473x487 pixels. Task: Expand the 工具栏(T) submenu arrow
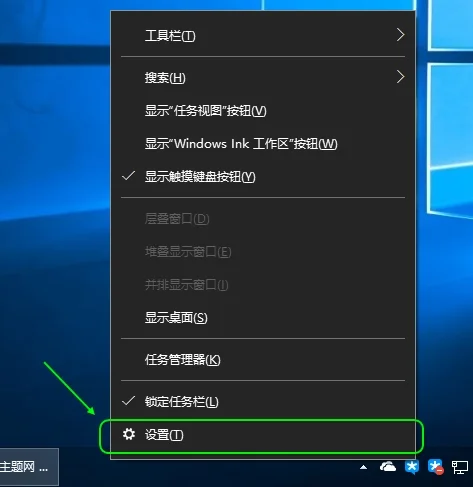point(400,35)
